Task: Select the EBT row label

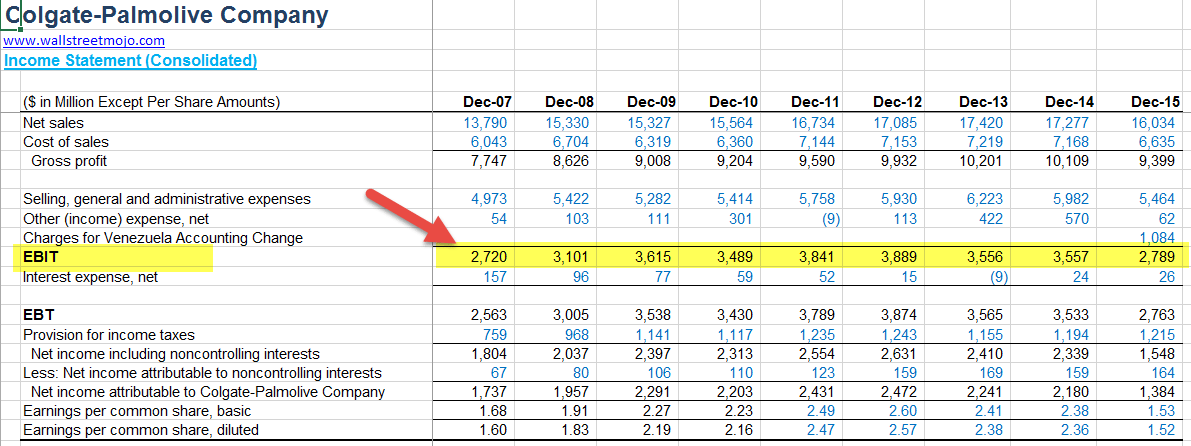Action: (38, 315)
